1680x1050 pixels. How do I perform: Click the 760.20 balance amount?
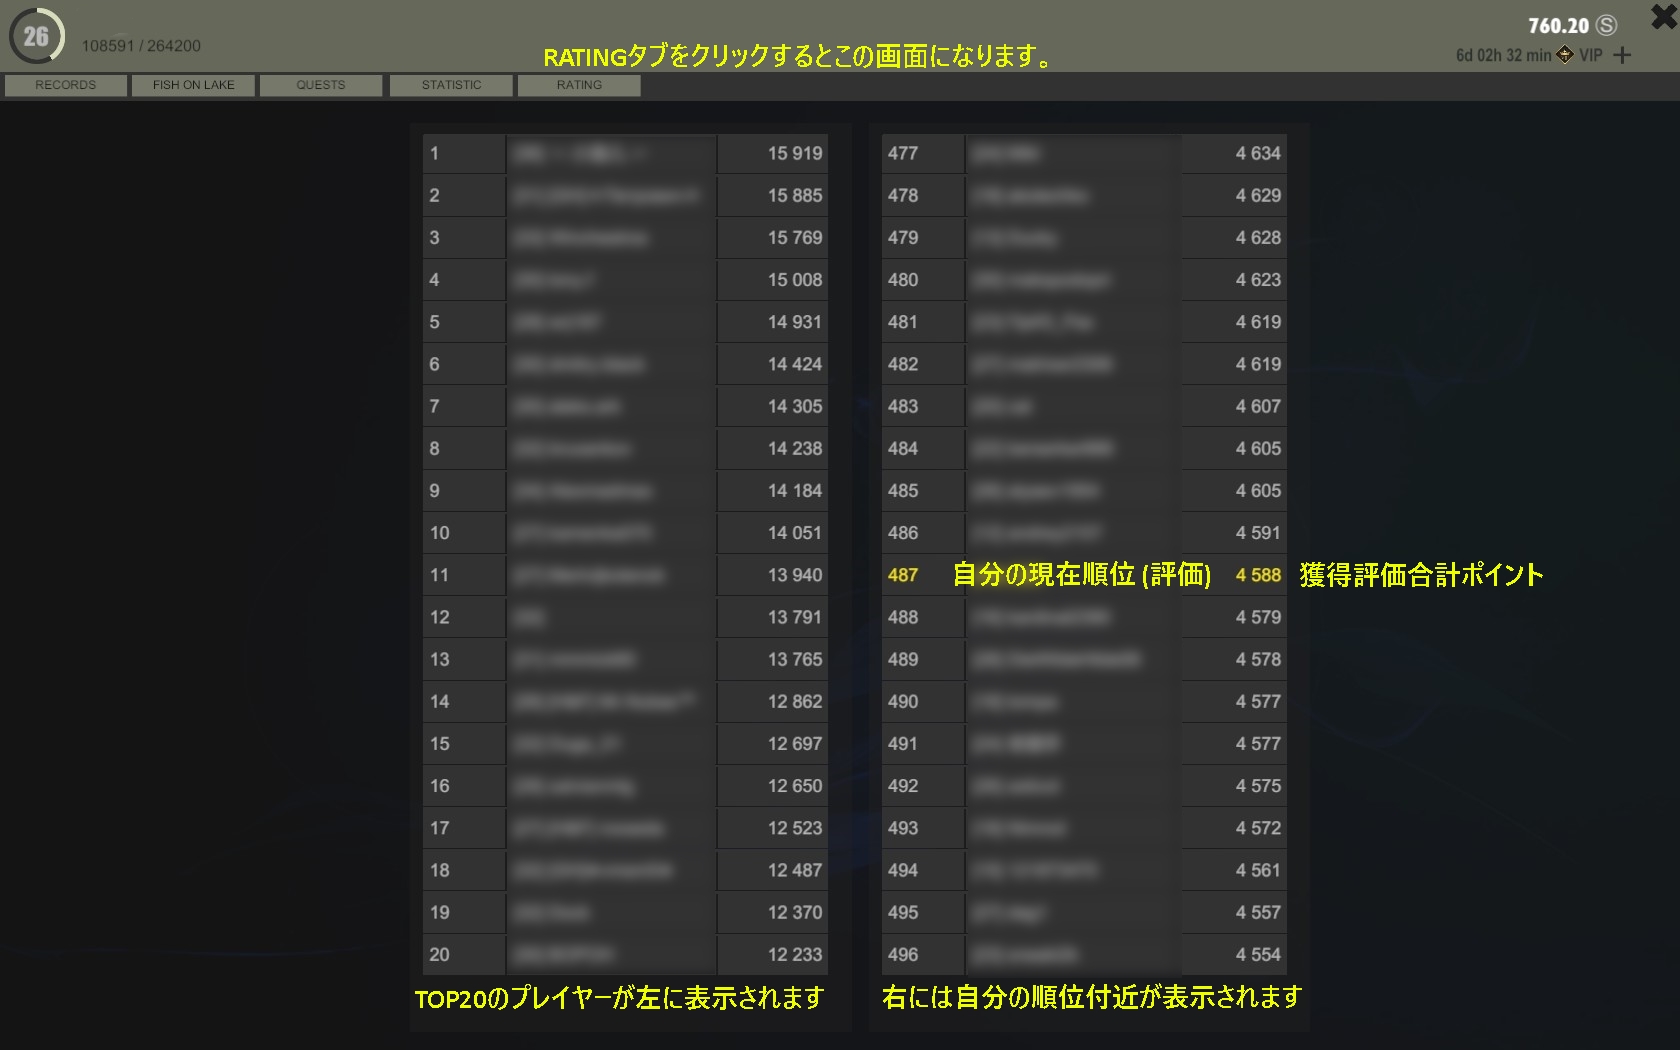pos(1558,26)
